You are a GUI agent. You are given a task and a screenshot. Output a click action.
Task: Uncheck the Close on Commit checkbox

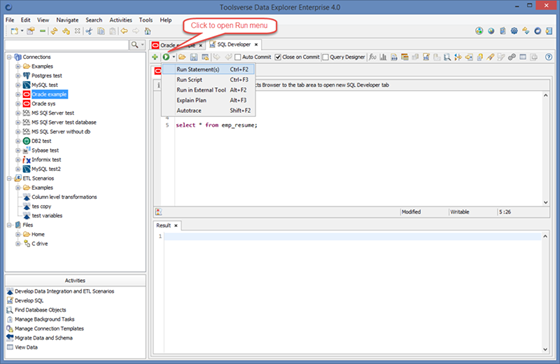(278, 57)
